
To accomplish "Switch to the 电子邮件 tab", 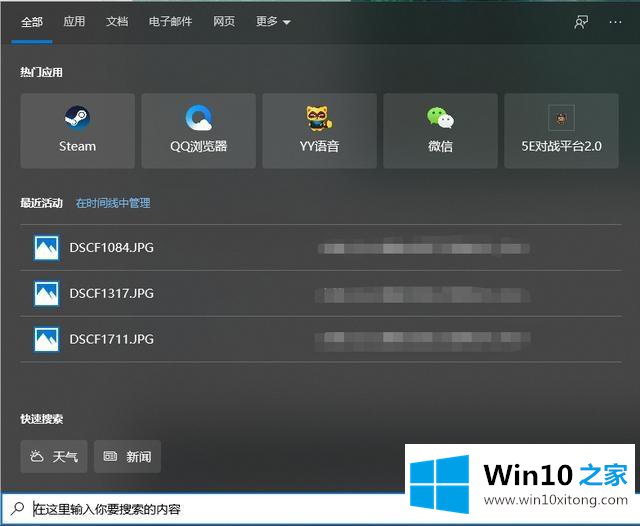I will 170,21.
